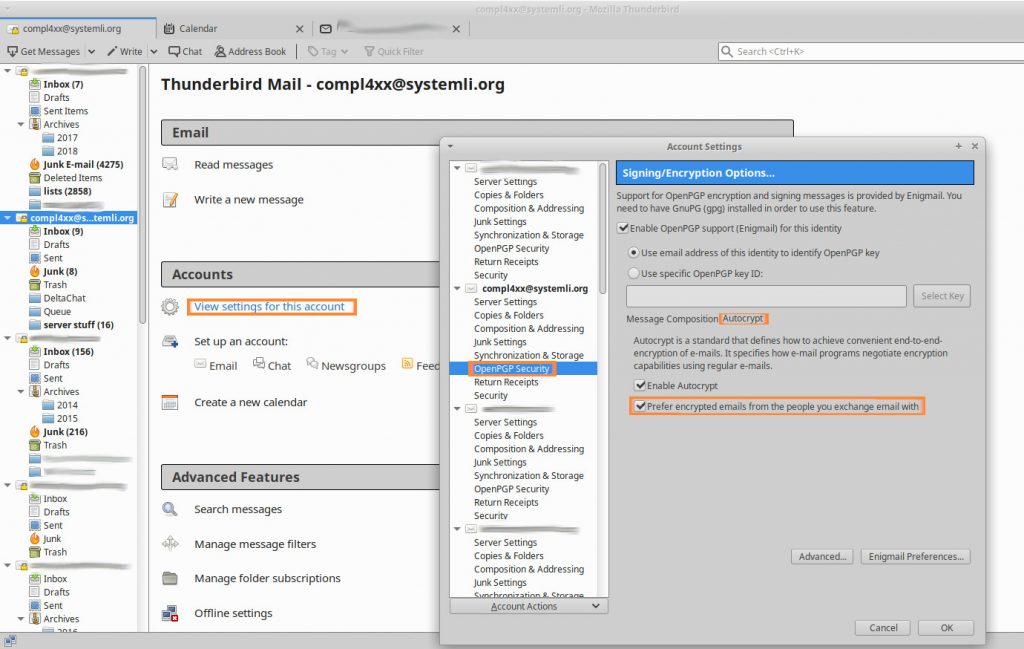Click the status bar online icon
1024x649 pixels.
(10, 641)
